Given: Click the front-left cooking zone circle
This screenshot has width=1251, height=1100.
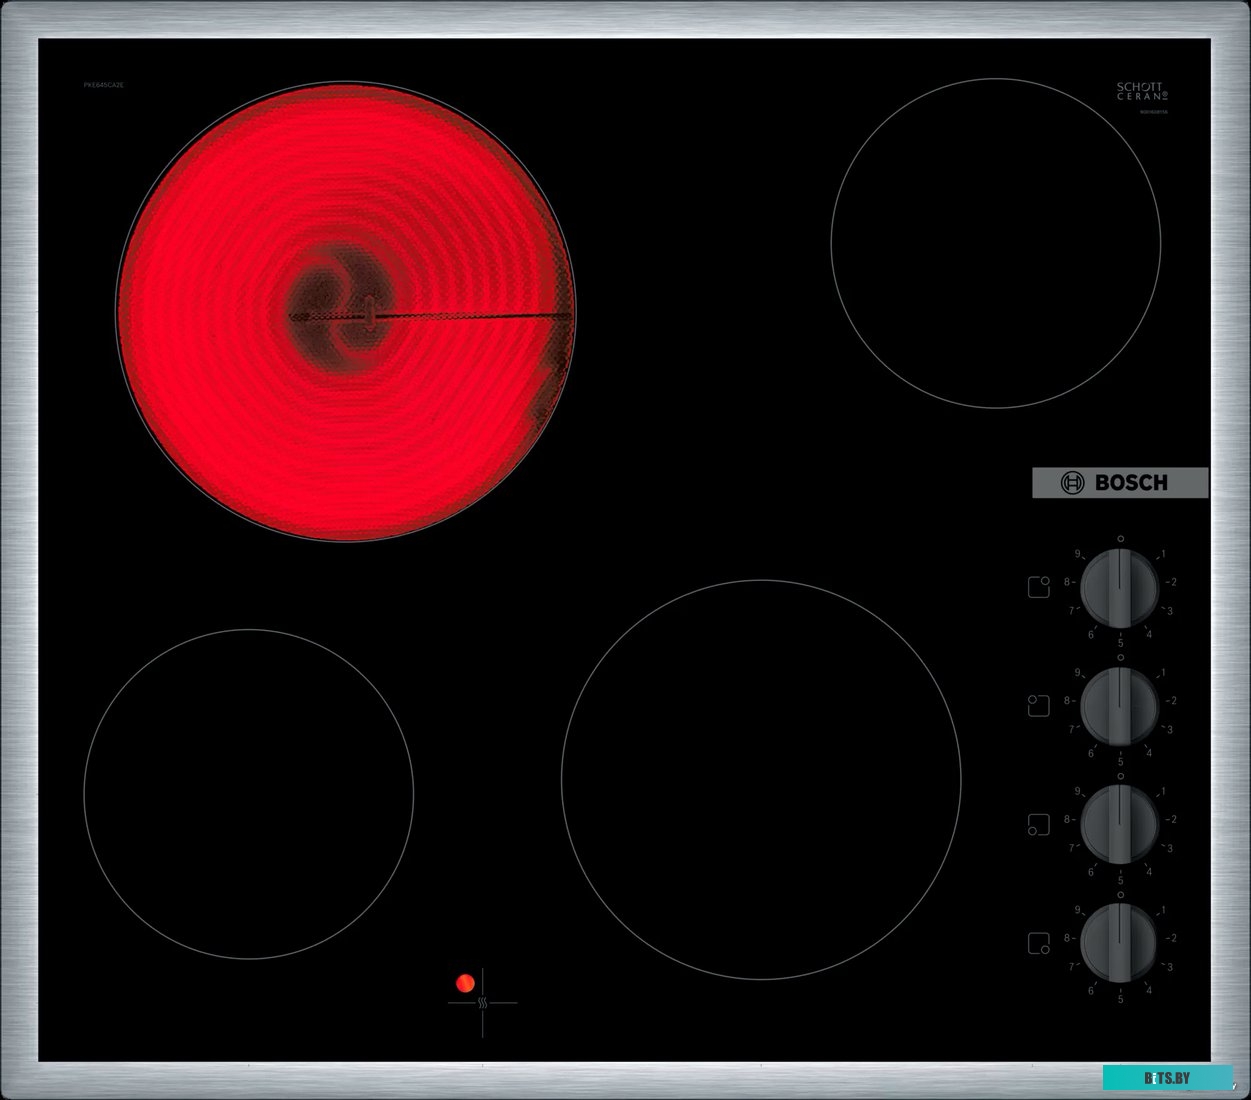Looking at the screenshot, I should [248, 793].
